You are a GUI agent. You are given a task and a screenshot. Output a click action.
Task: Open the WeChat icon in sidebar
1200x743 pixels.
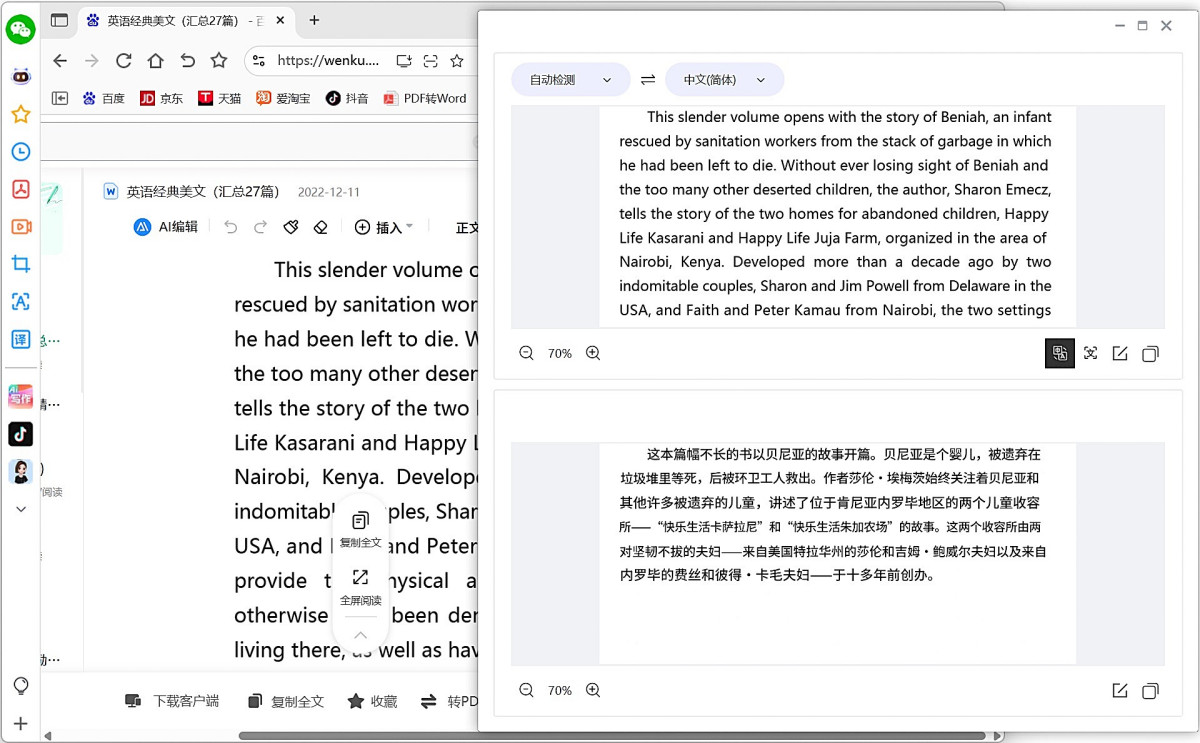[20, 29]
